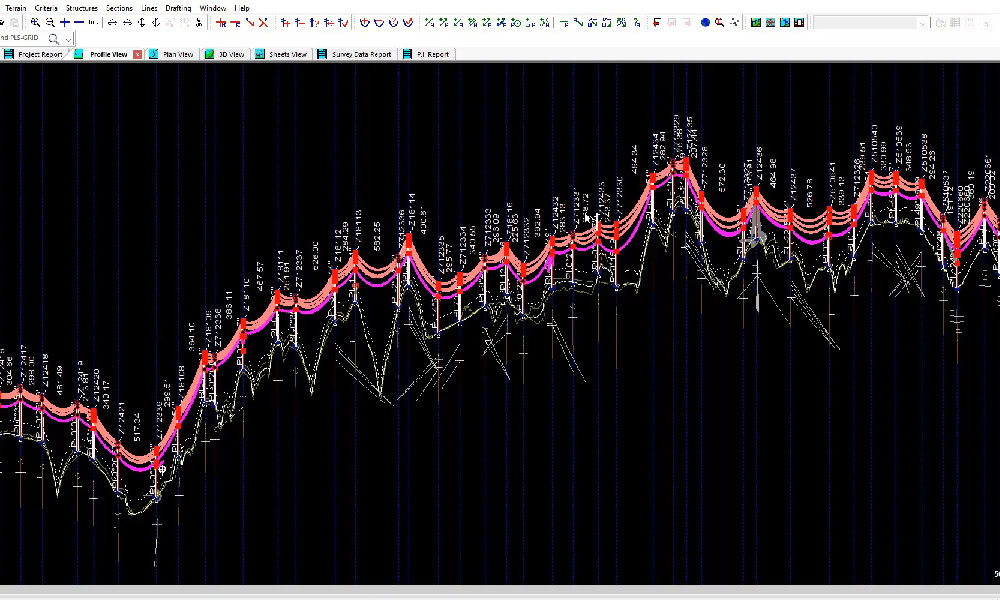Click the last of four view-layout icons
Screen dimensions: 1000x600
tap(800, 22)
